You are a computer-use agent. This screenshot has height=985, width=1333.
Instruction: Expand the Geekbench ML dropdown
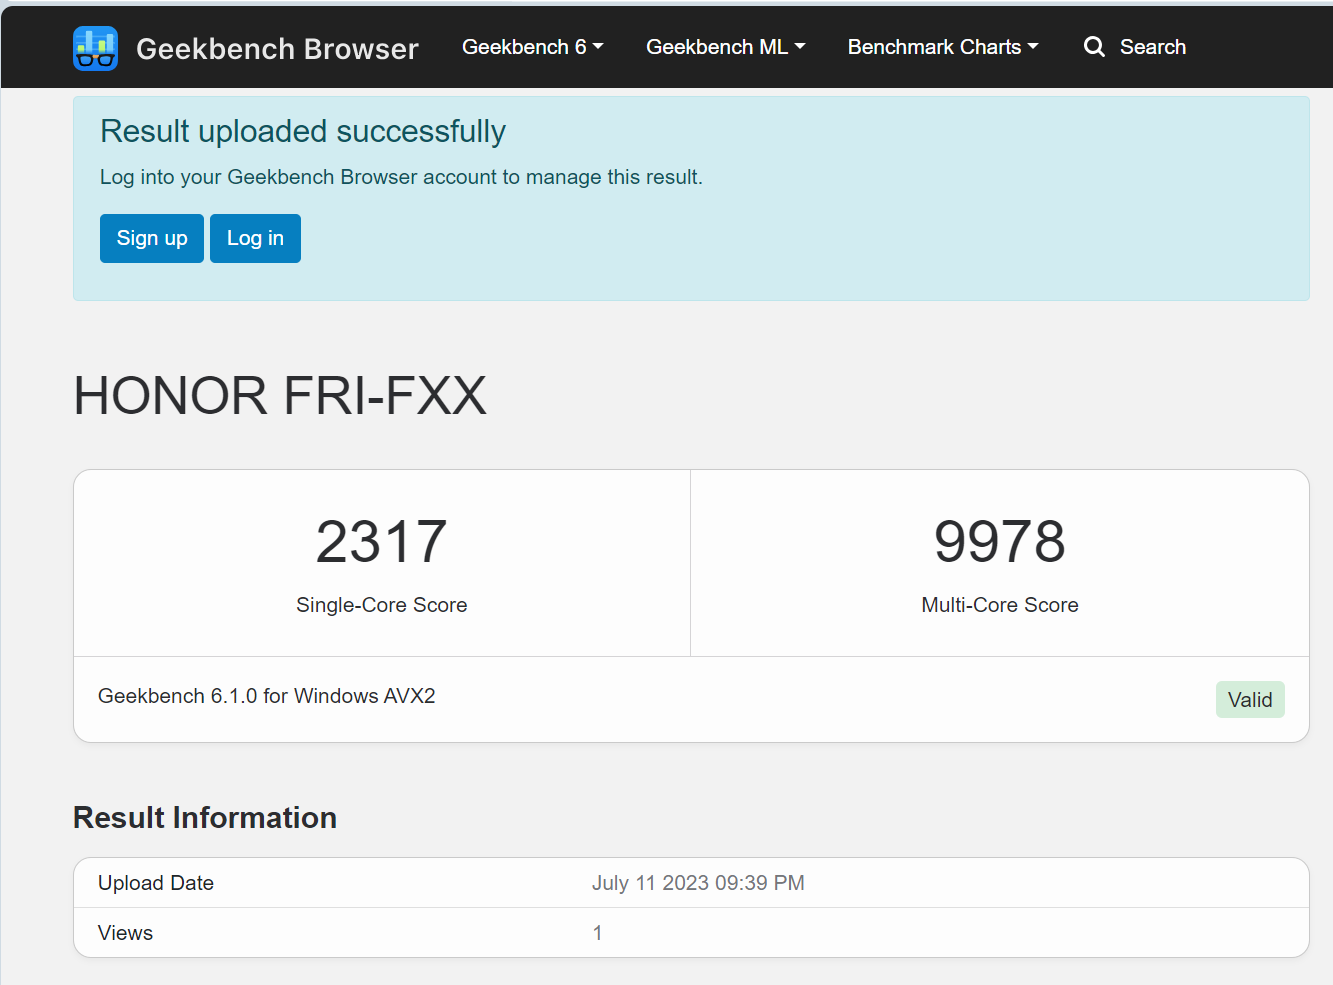tap(725, 47)
